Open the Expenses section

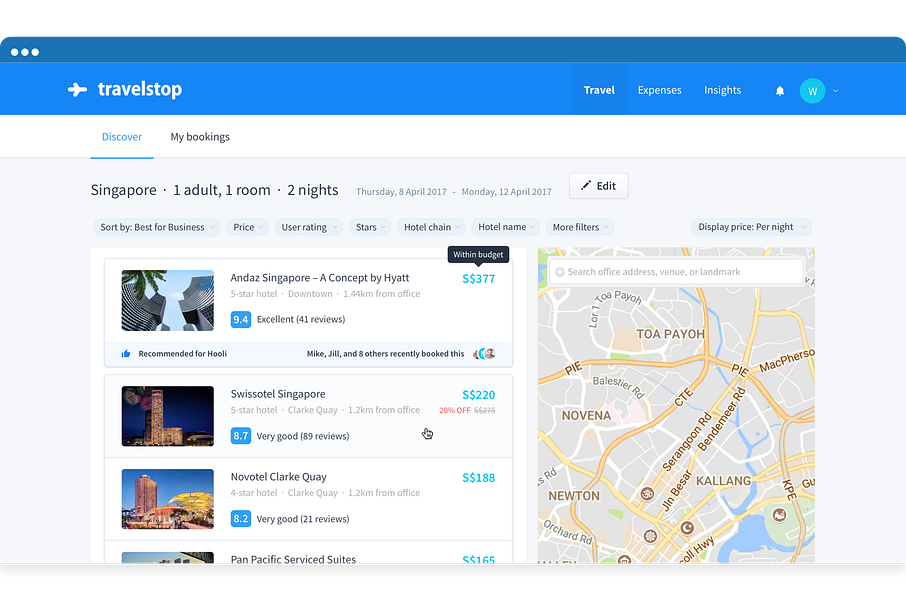659,90
